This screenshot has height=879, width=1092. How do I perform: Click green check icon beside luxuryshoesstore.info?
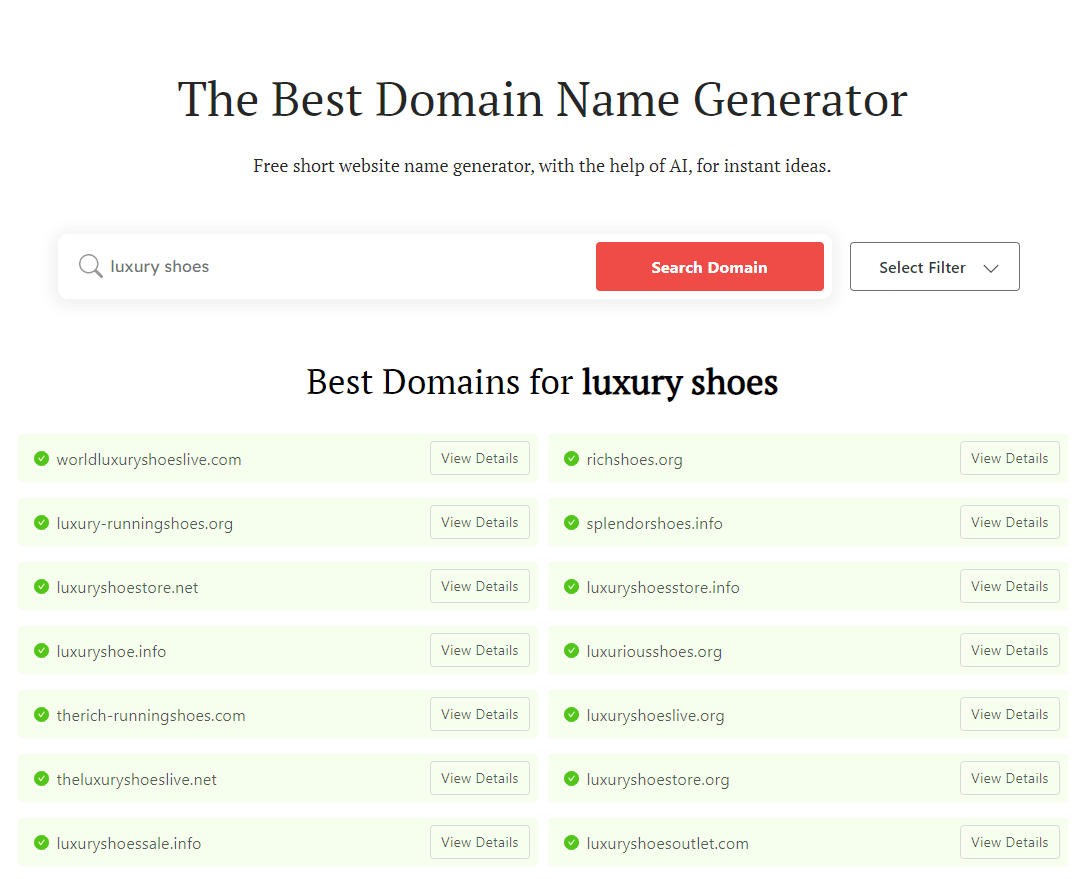(x=572, y=586)
